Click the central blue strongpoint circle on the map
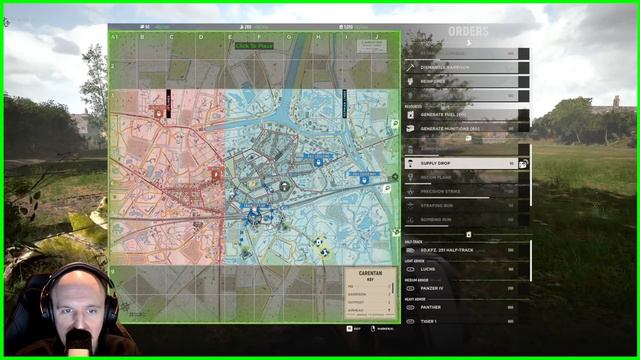The width and height of the screenshot is (640, 360). pyautogui.click(x=255, y=216)
